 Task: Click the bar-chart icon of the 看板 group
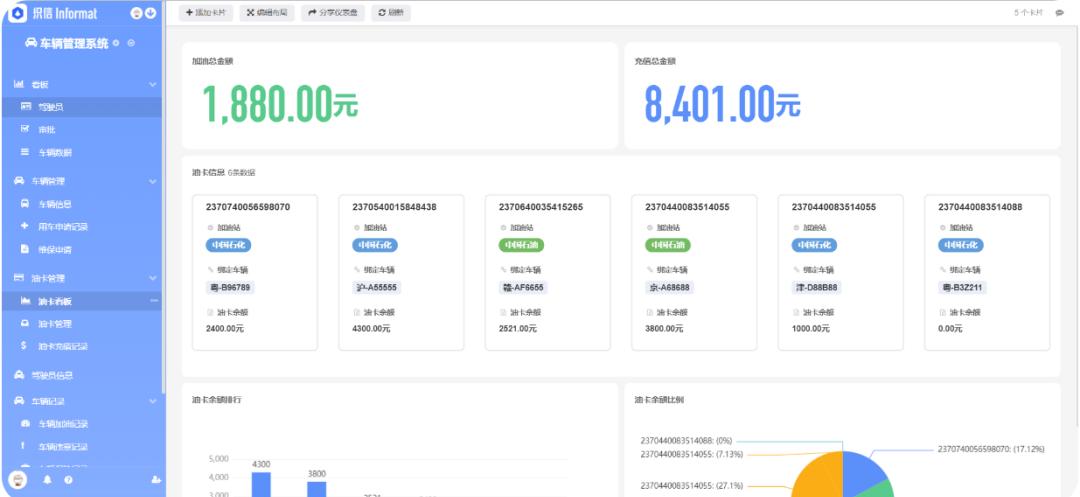coord(19,84)
